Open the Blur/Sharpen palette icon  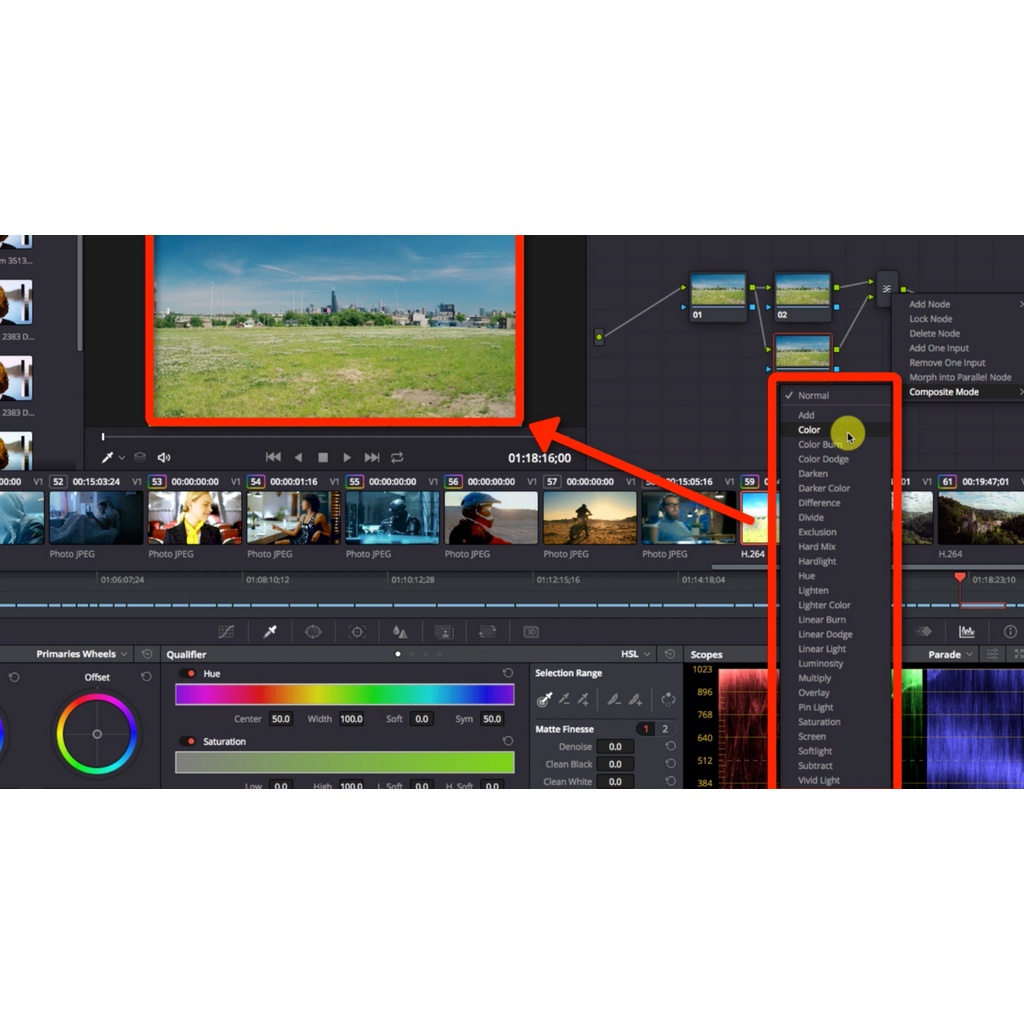[400, 632]
